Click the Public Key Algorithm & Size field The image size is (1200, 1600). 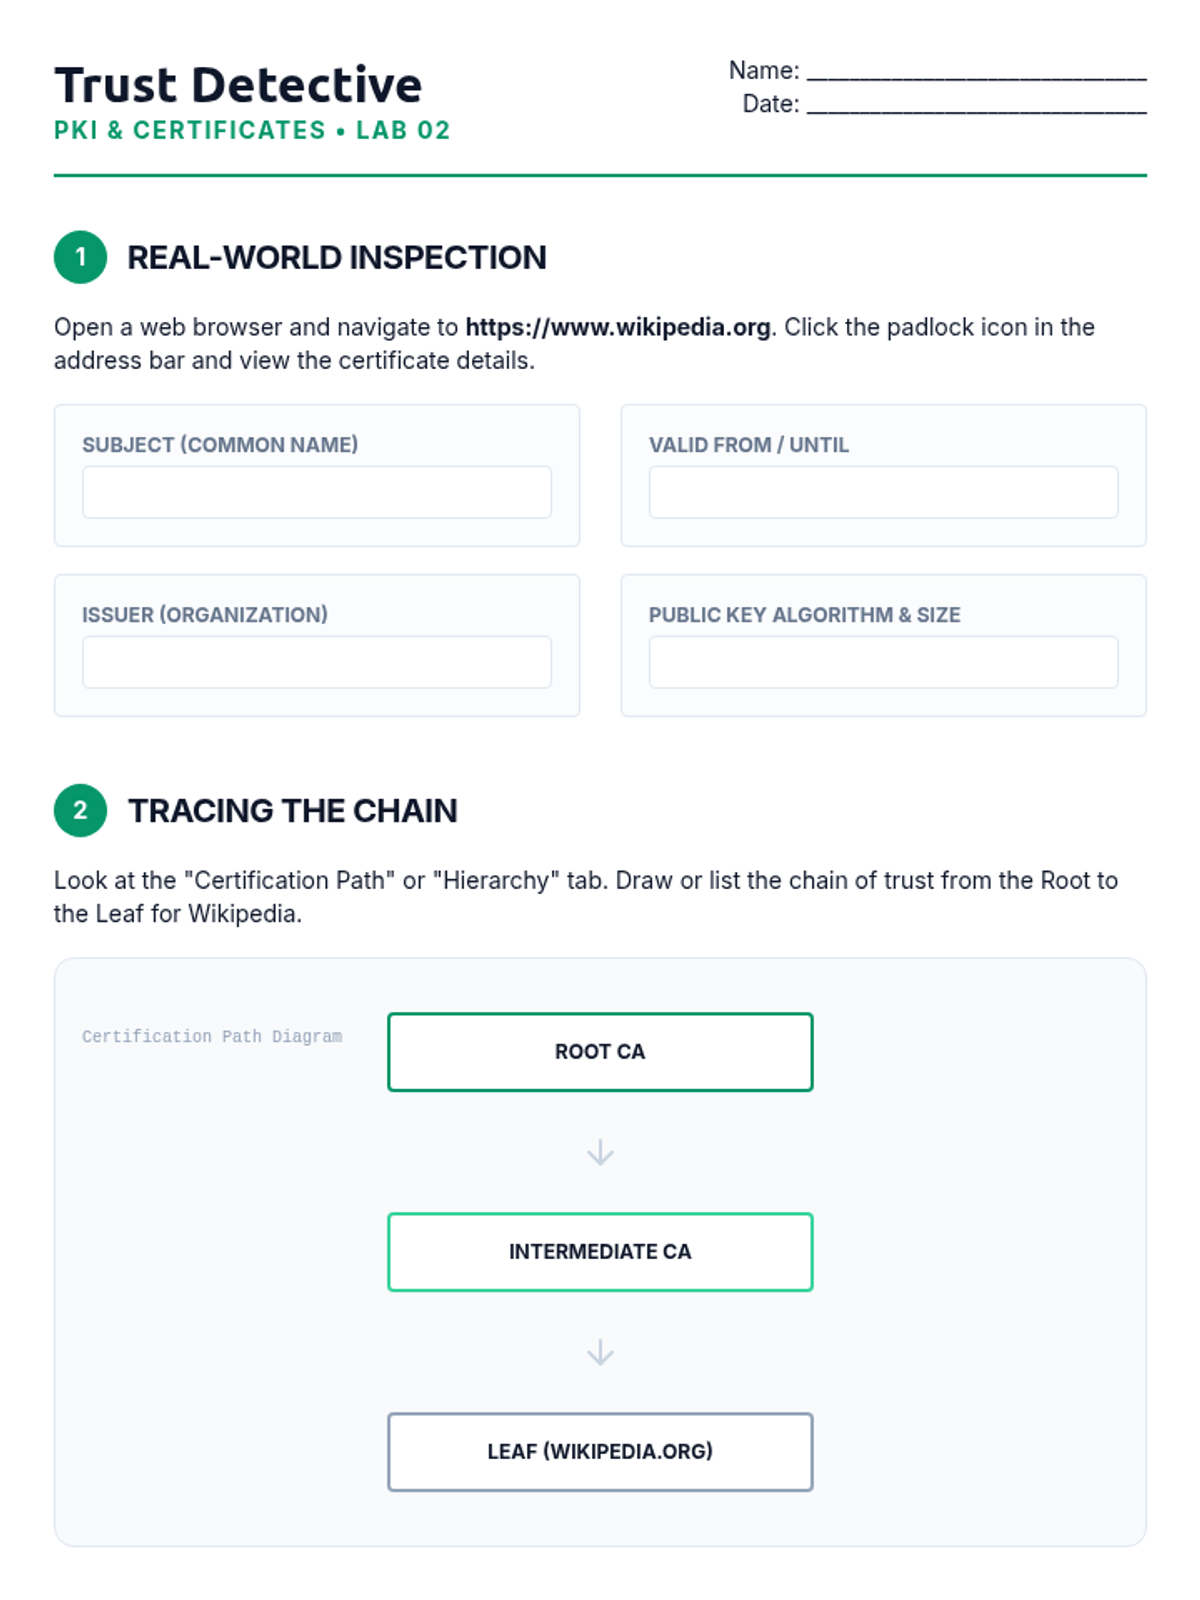(883, 662)
